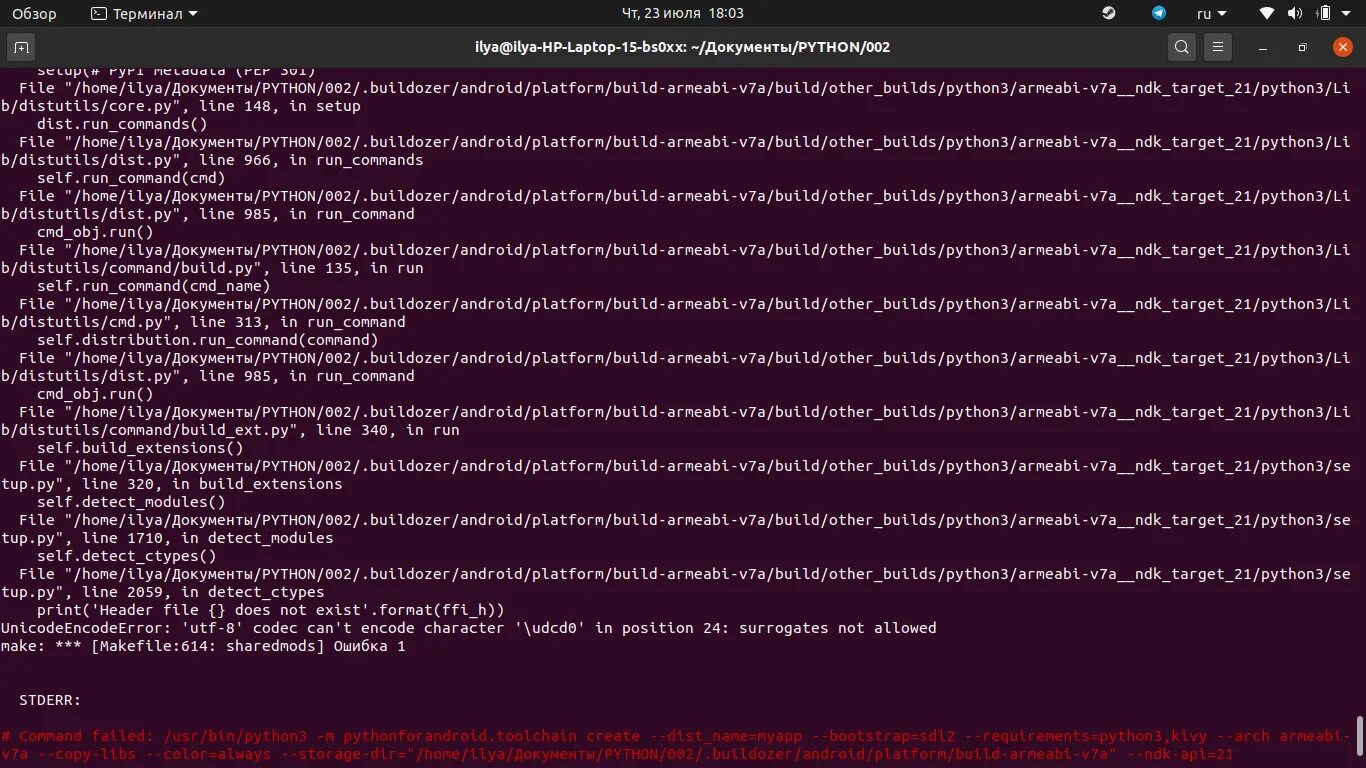Image resolution: width=1366 pixels, height=768 pixels.
Task: Click the 'setup(# PyPI Metadata (PEP 301)' line
Action: click(x=176, y=71)
